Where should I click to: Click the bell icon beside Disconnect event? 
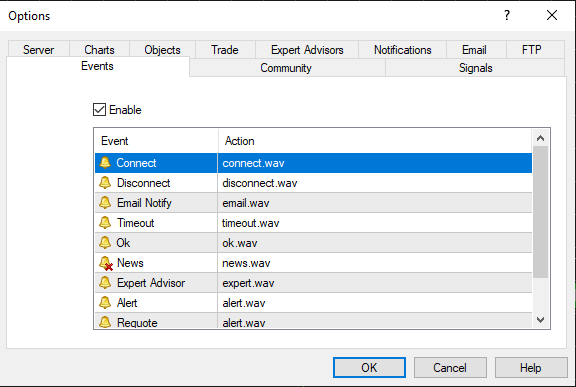105,182
